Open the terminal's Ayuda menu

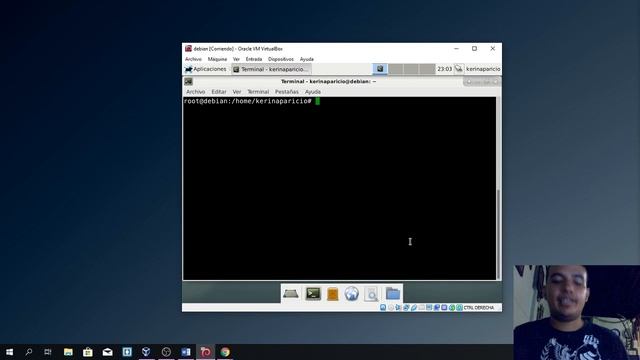tap(313, 92)
